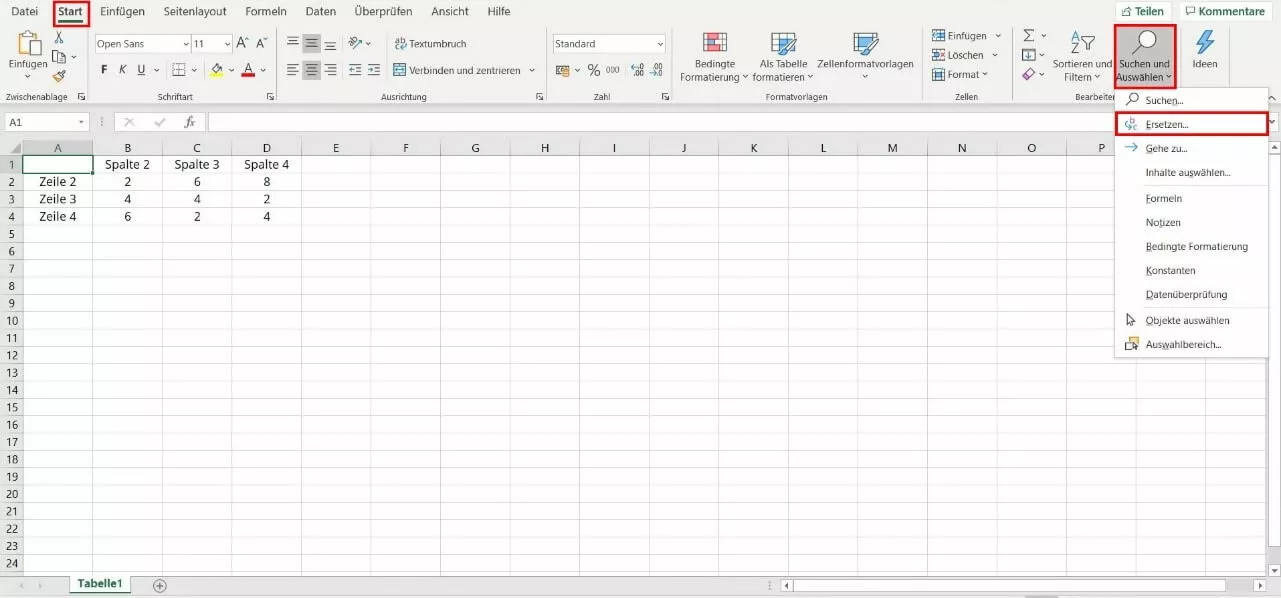Open the Open Sans font dropdown
This screenshot has width=1281, height=598.
pos(185,44)
